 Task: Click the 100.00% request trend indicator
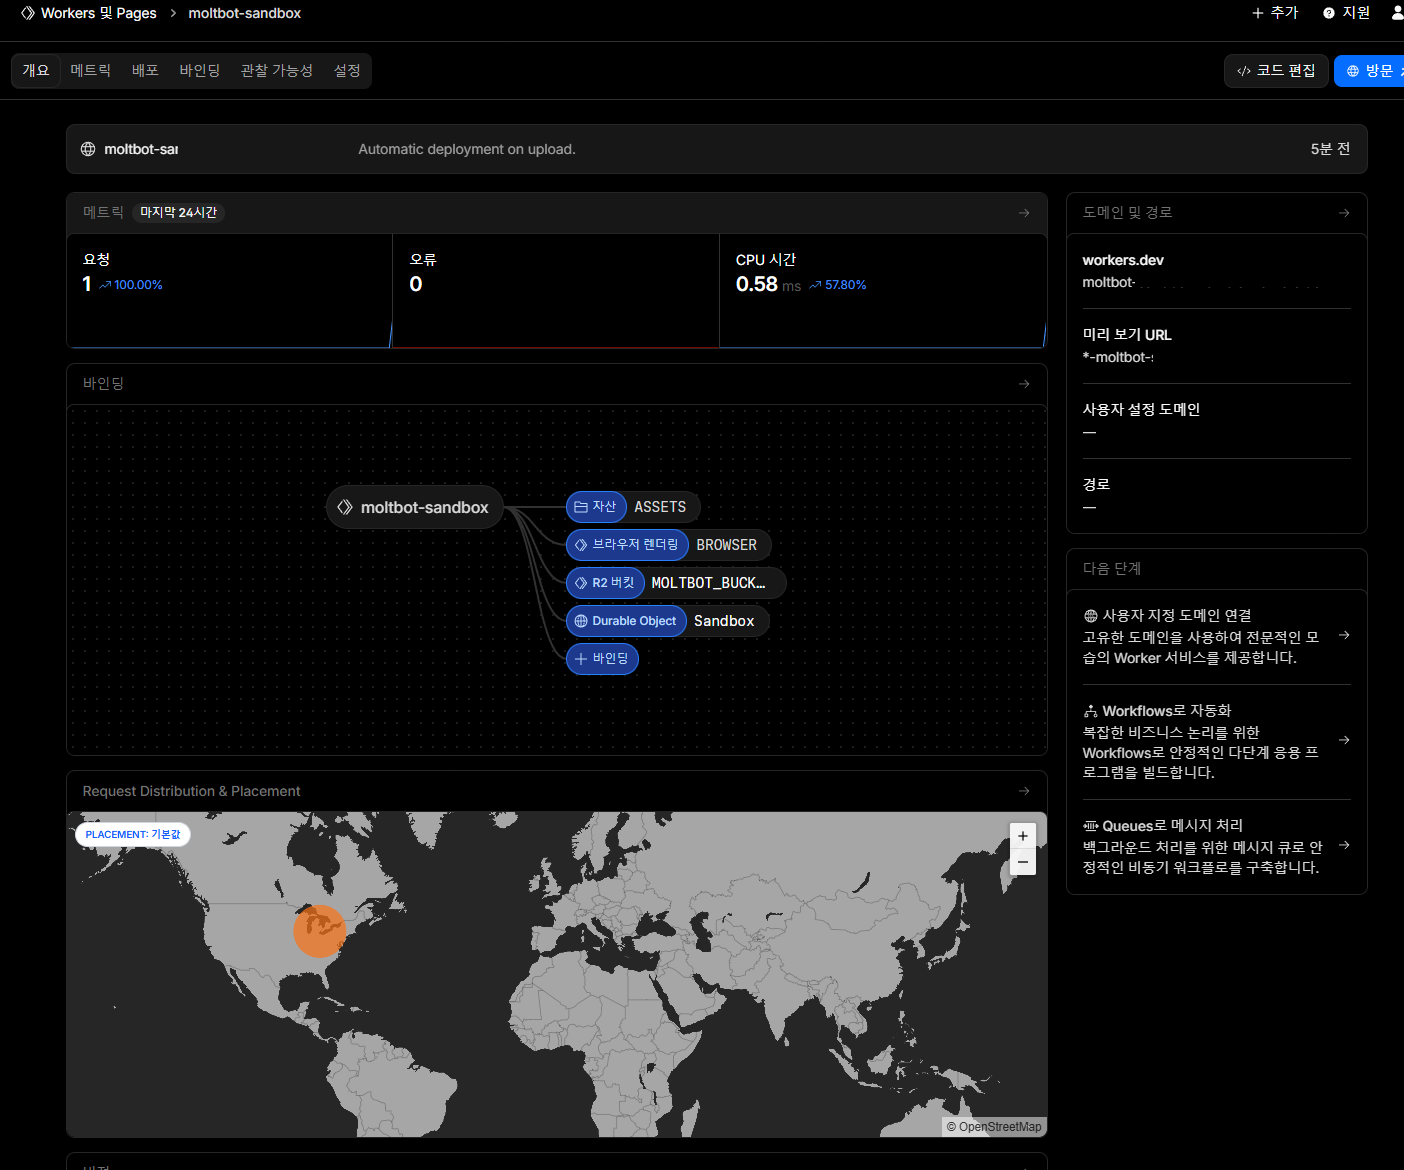(131, 285)
